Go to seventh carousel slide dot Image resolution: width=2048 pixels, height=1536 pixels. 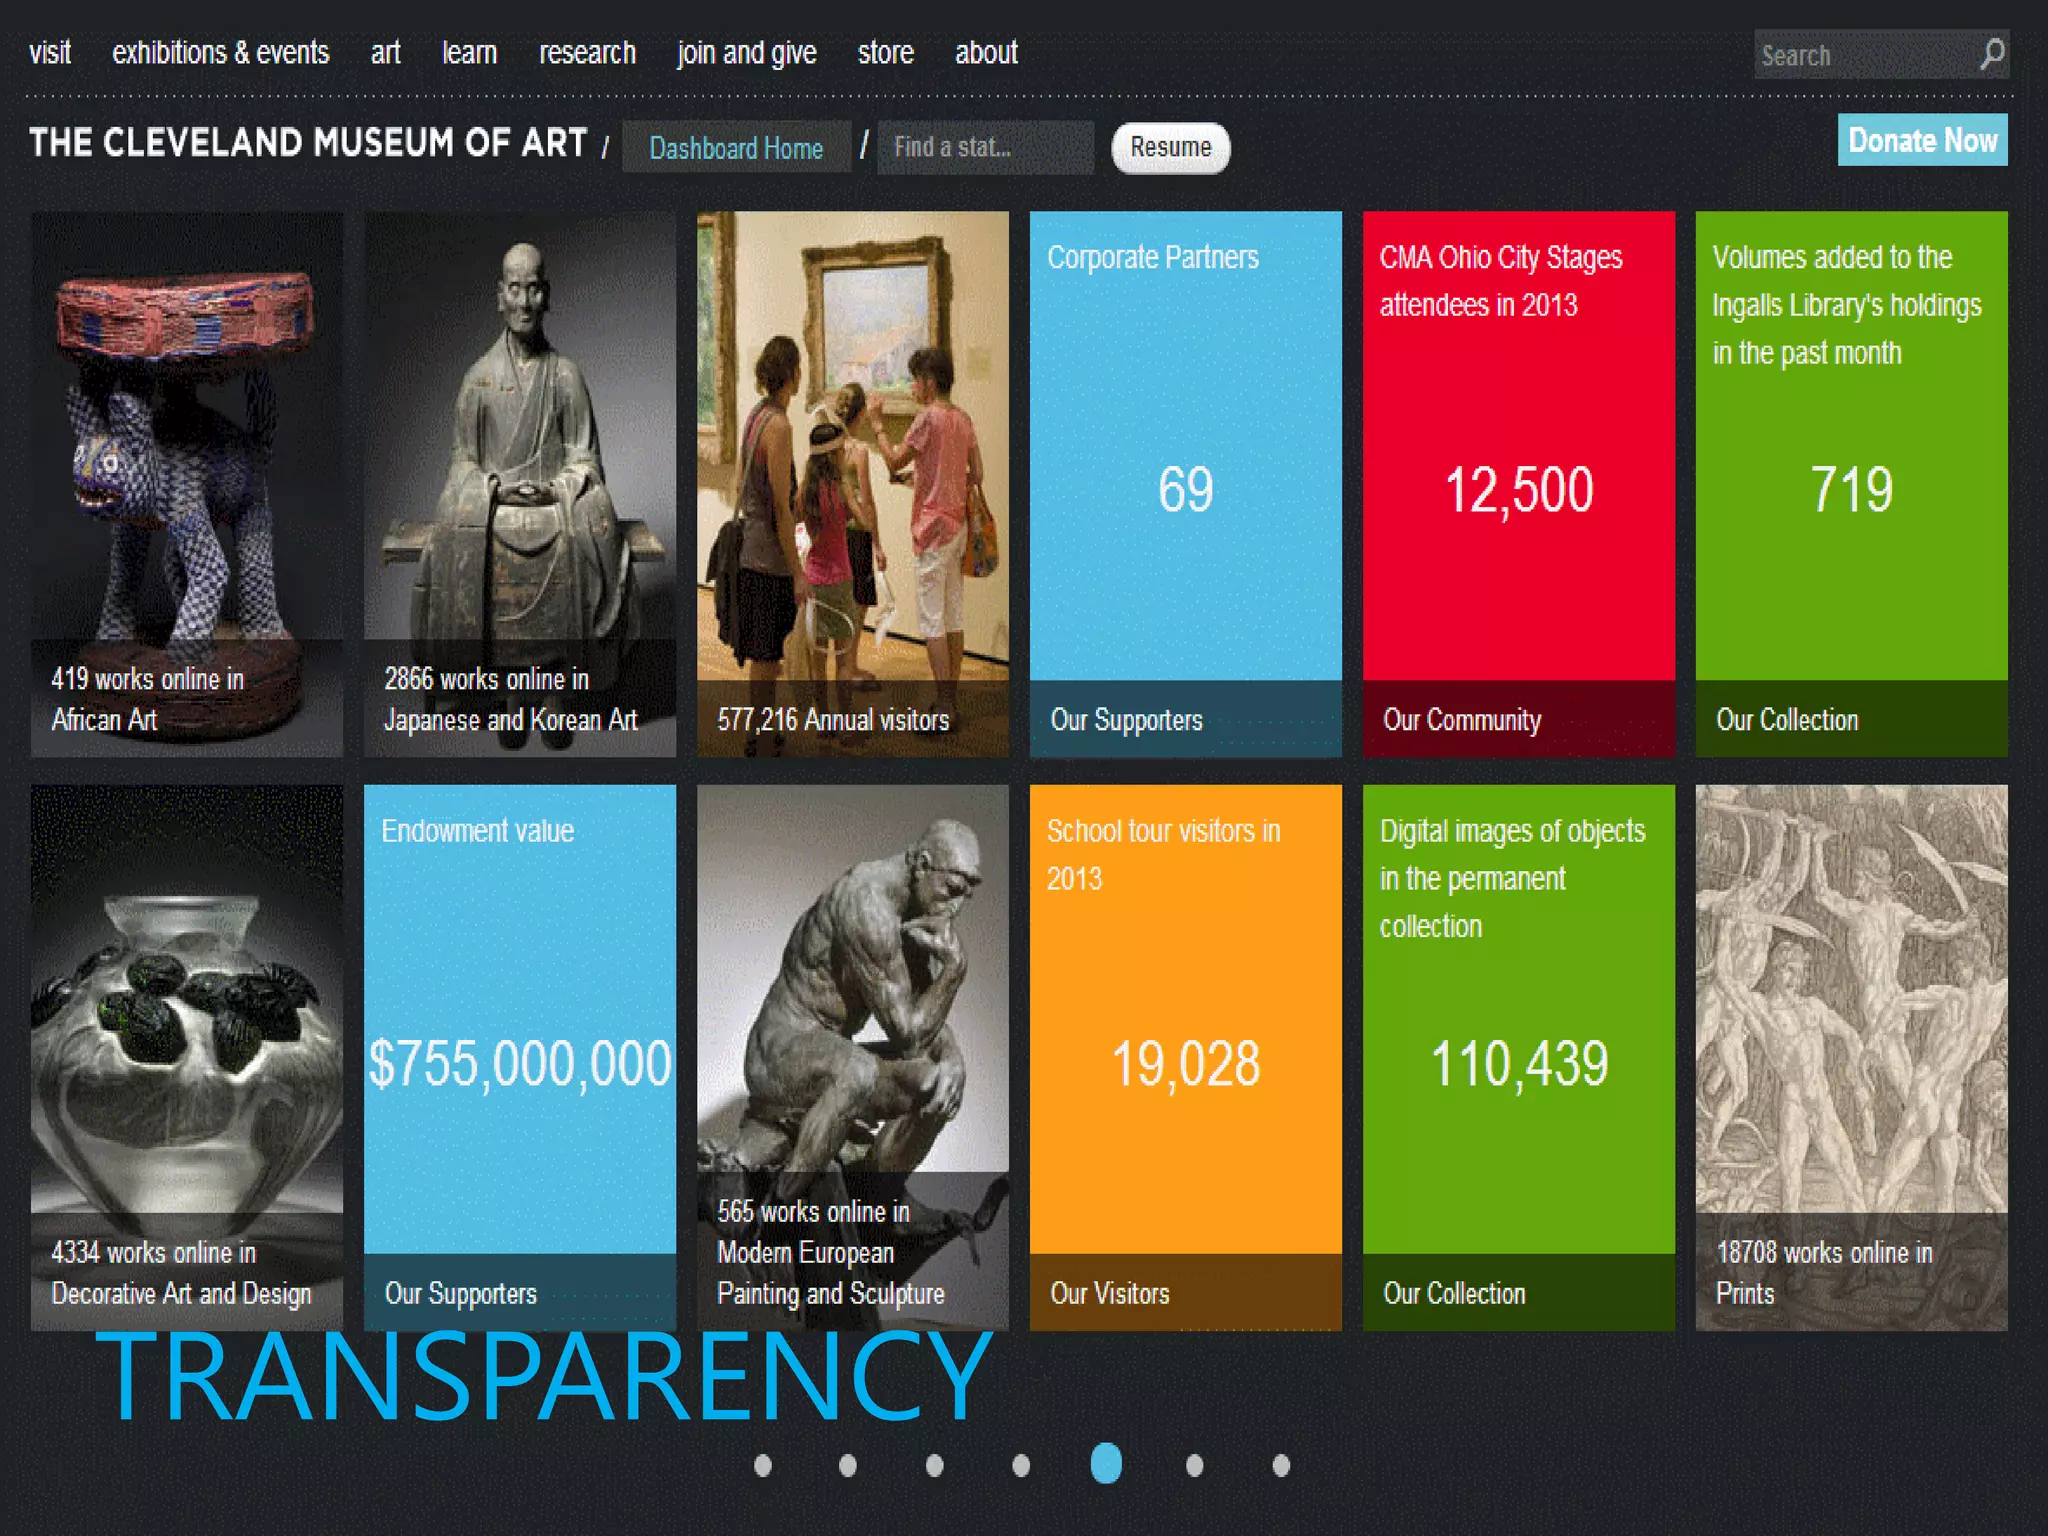click(1281, 1465)
